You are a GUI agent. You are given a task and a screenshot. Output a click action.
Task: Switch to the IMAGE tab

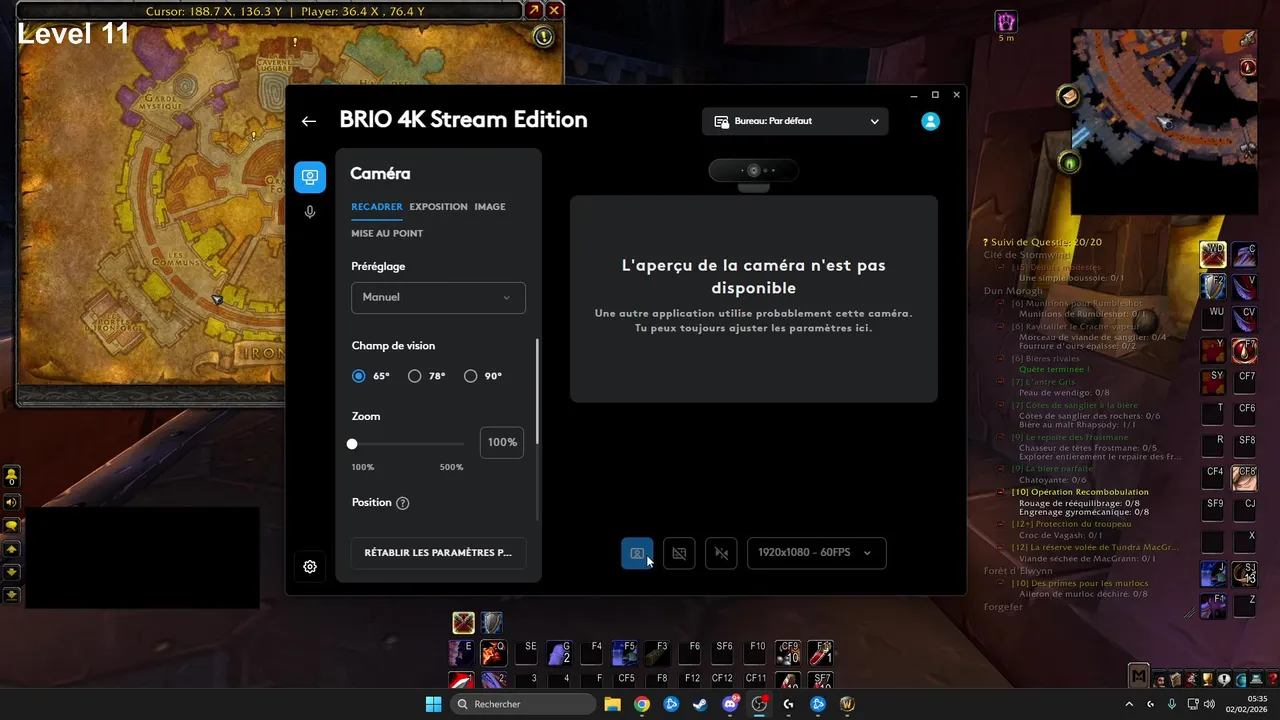click(490, 207)
